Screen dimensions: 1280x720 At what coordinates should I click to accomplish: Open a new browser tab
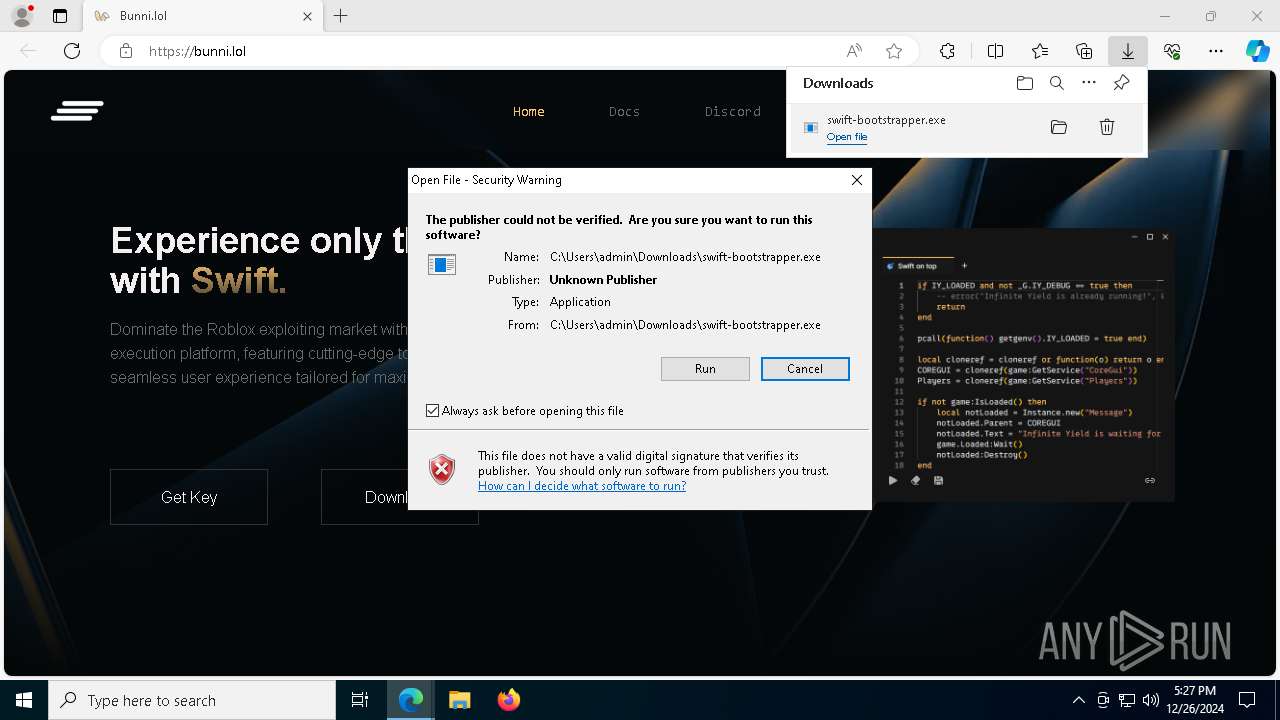[x=341, y=16]
